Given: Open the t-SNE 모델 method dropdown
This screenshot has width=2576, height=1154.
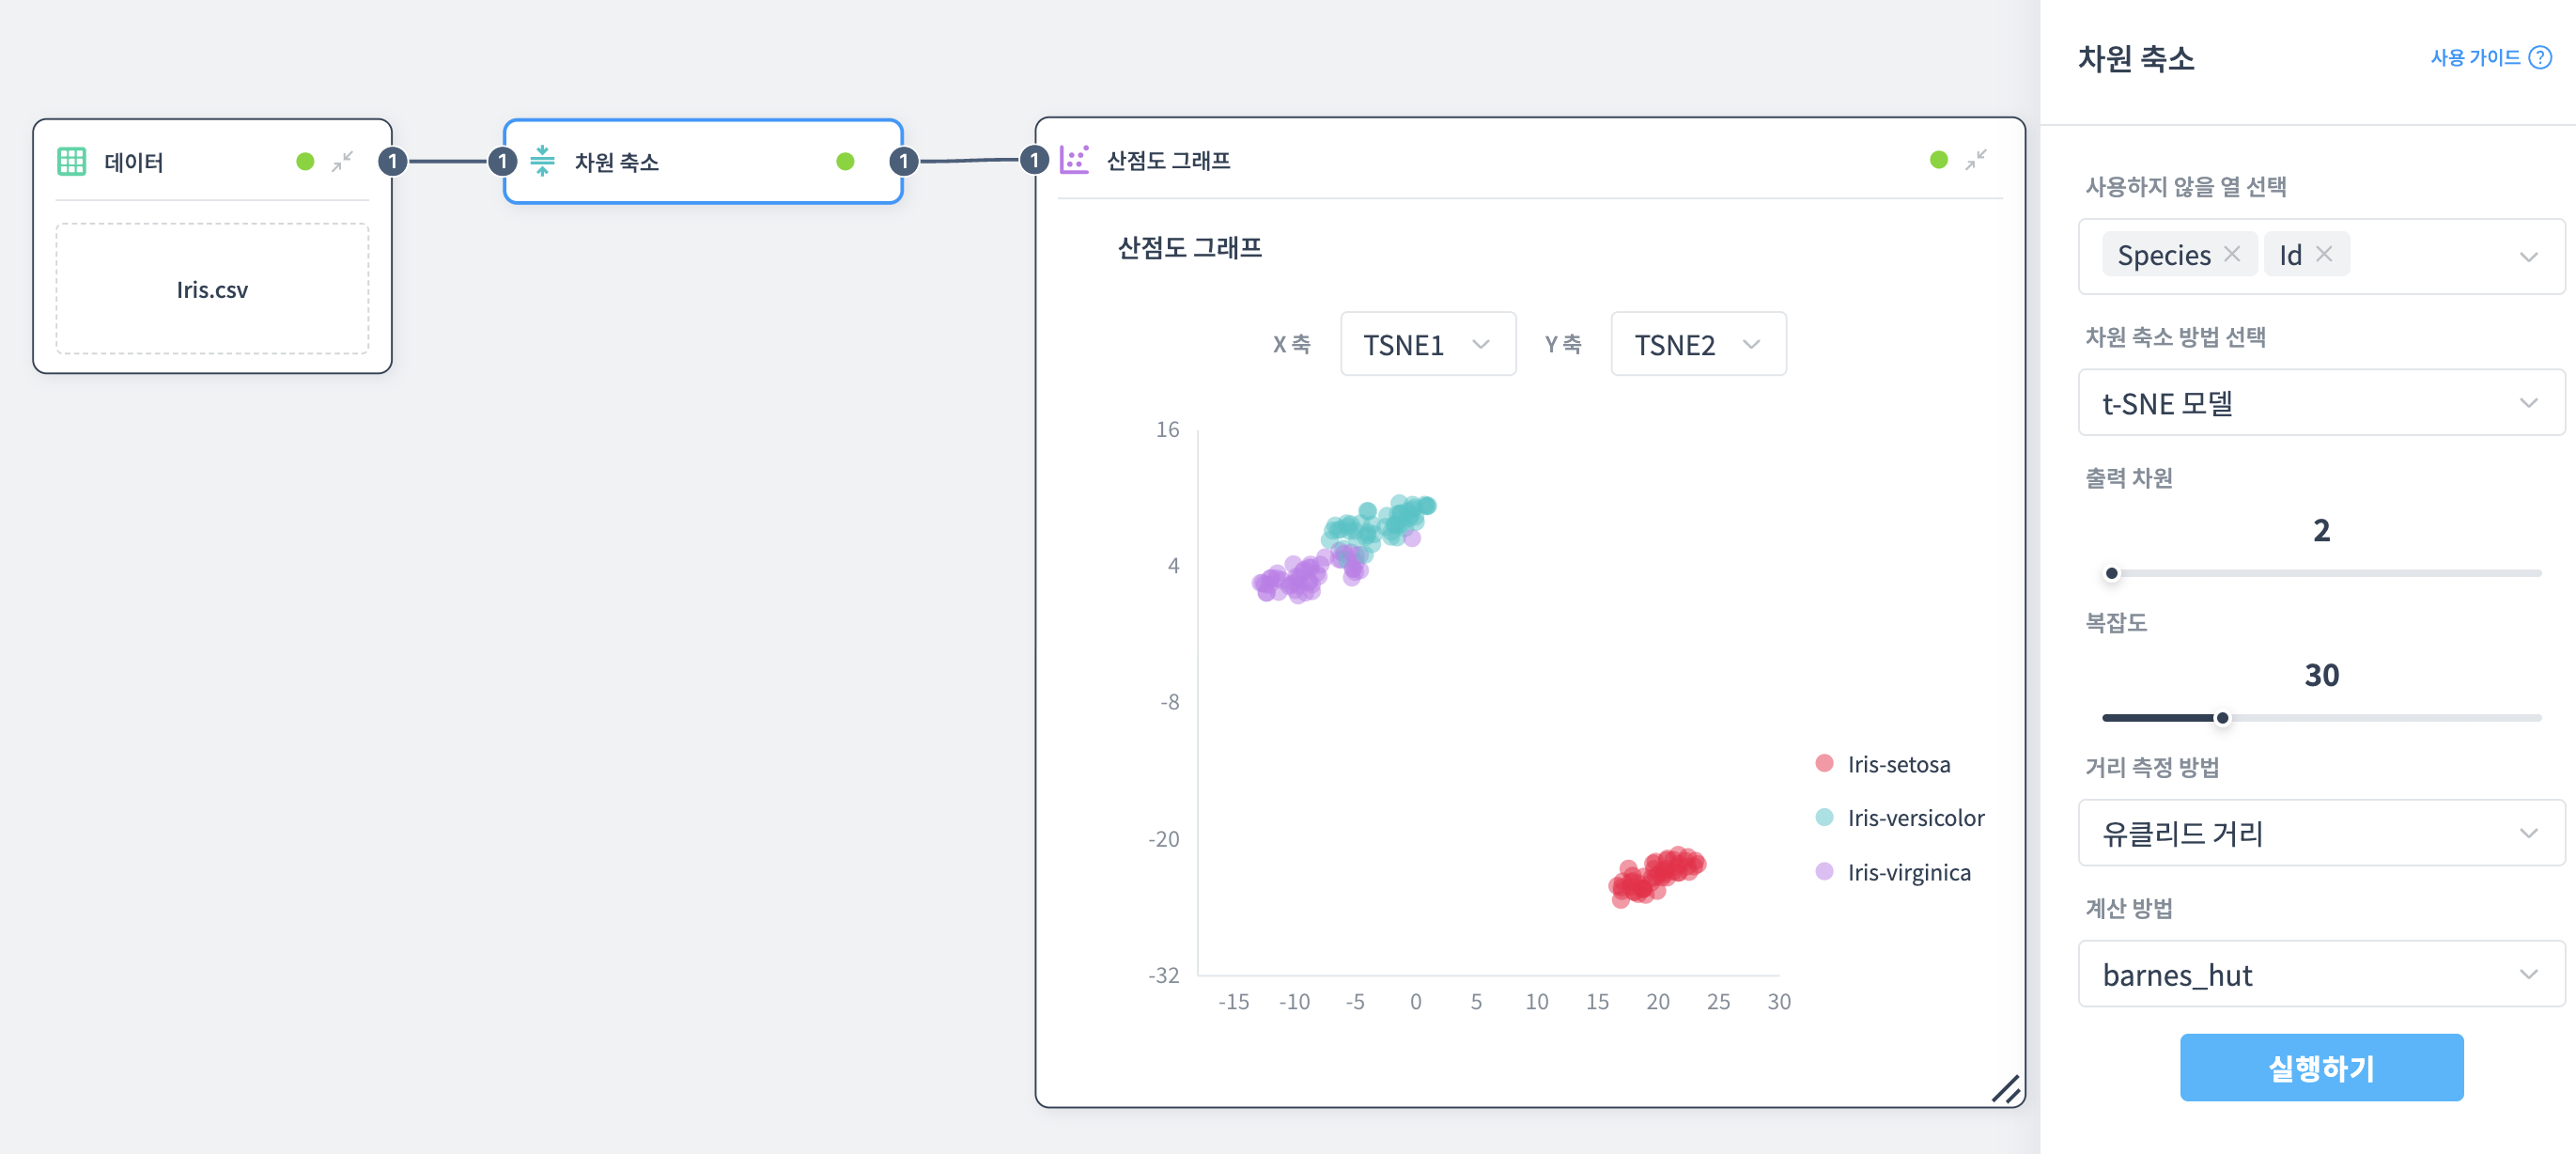Looking at the screenshot, I should click(x=2320, y=403).
